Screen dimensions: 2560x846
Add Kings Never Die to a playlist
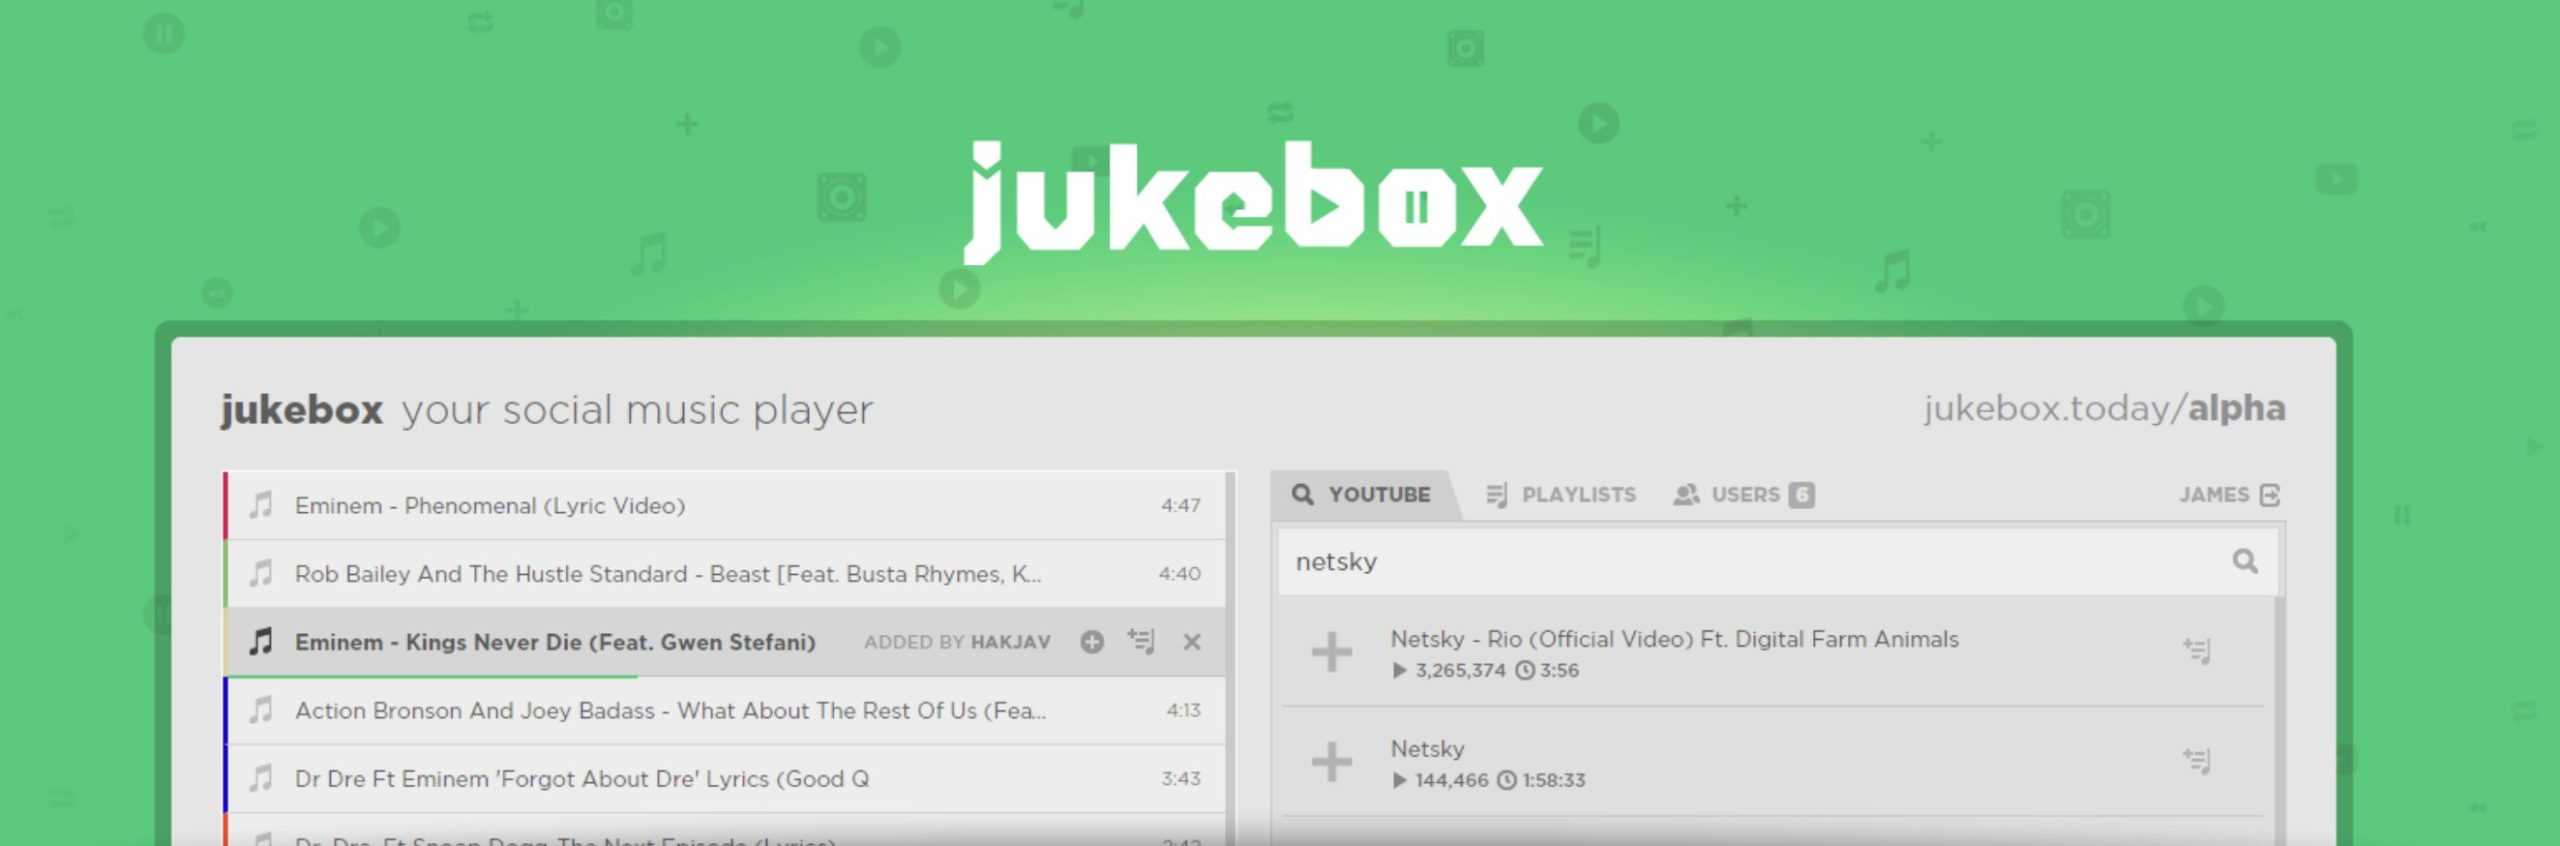[1141, 641]
